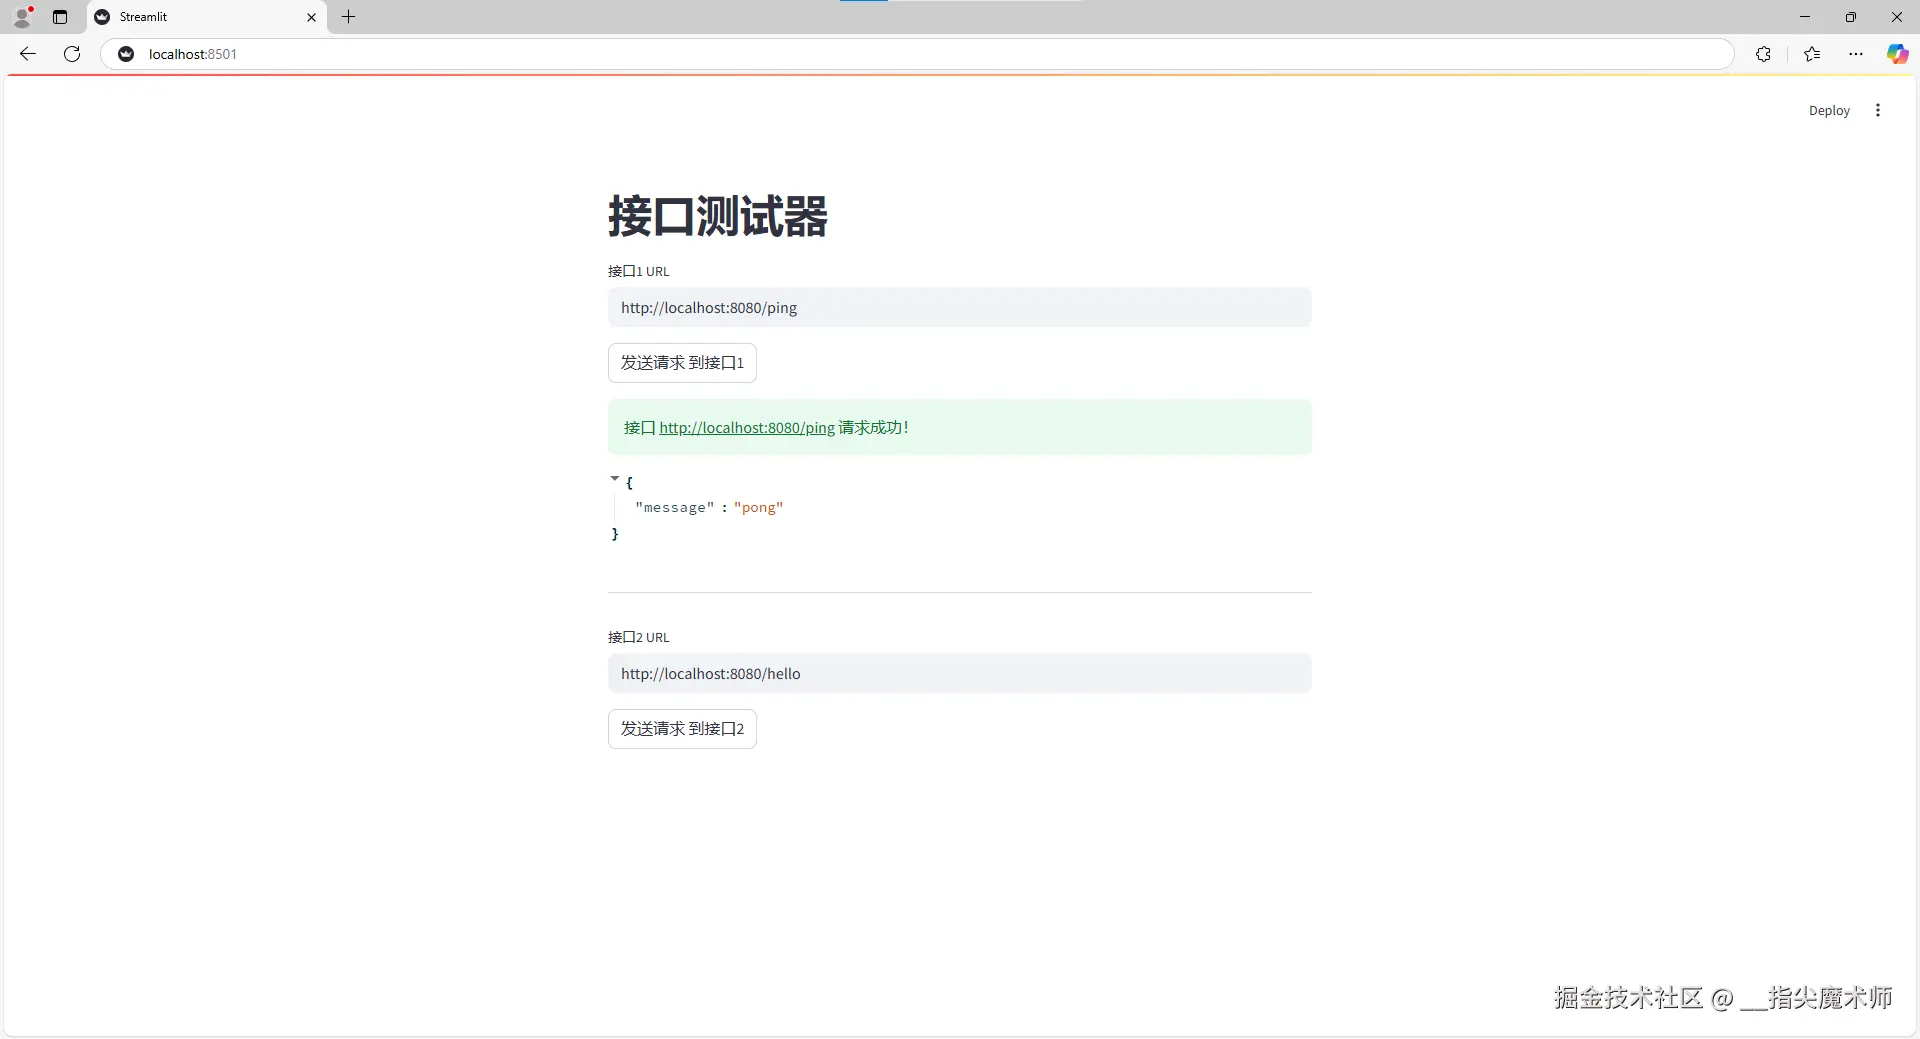This screenshot has width=1920, height=1039.
Task: Launch the Copilot sidebar icon
Action: click(1897, 54)
